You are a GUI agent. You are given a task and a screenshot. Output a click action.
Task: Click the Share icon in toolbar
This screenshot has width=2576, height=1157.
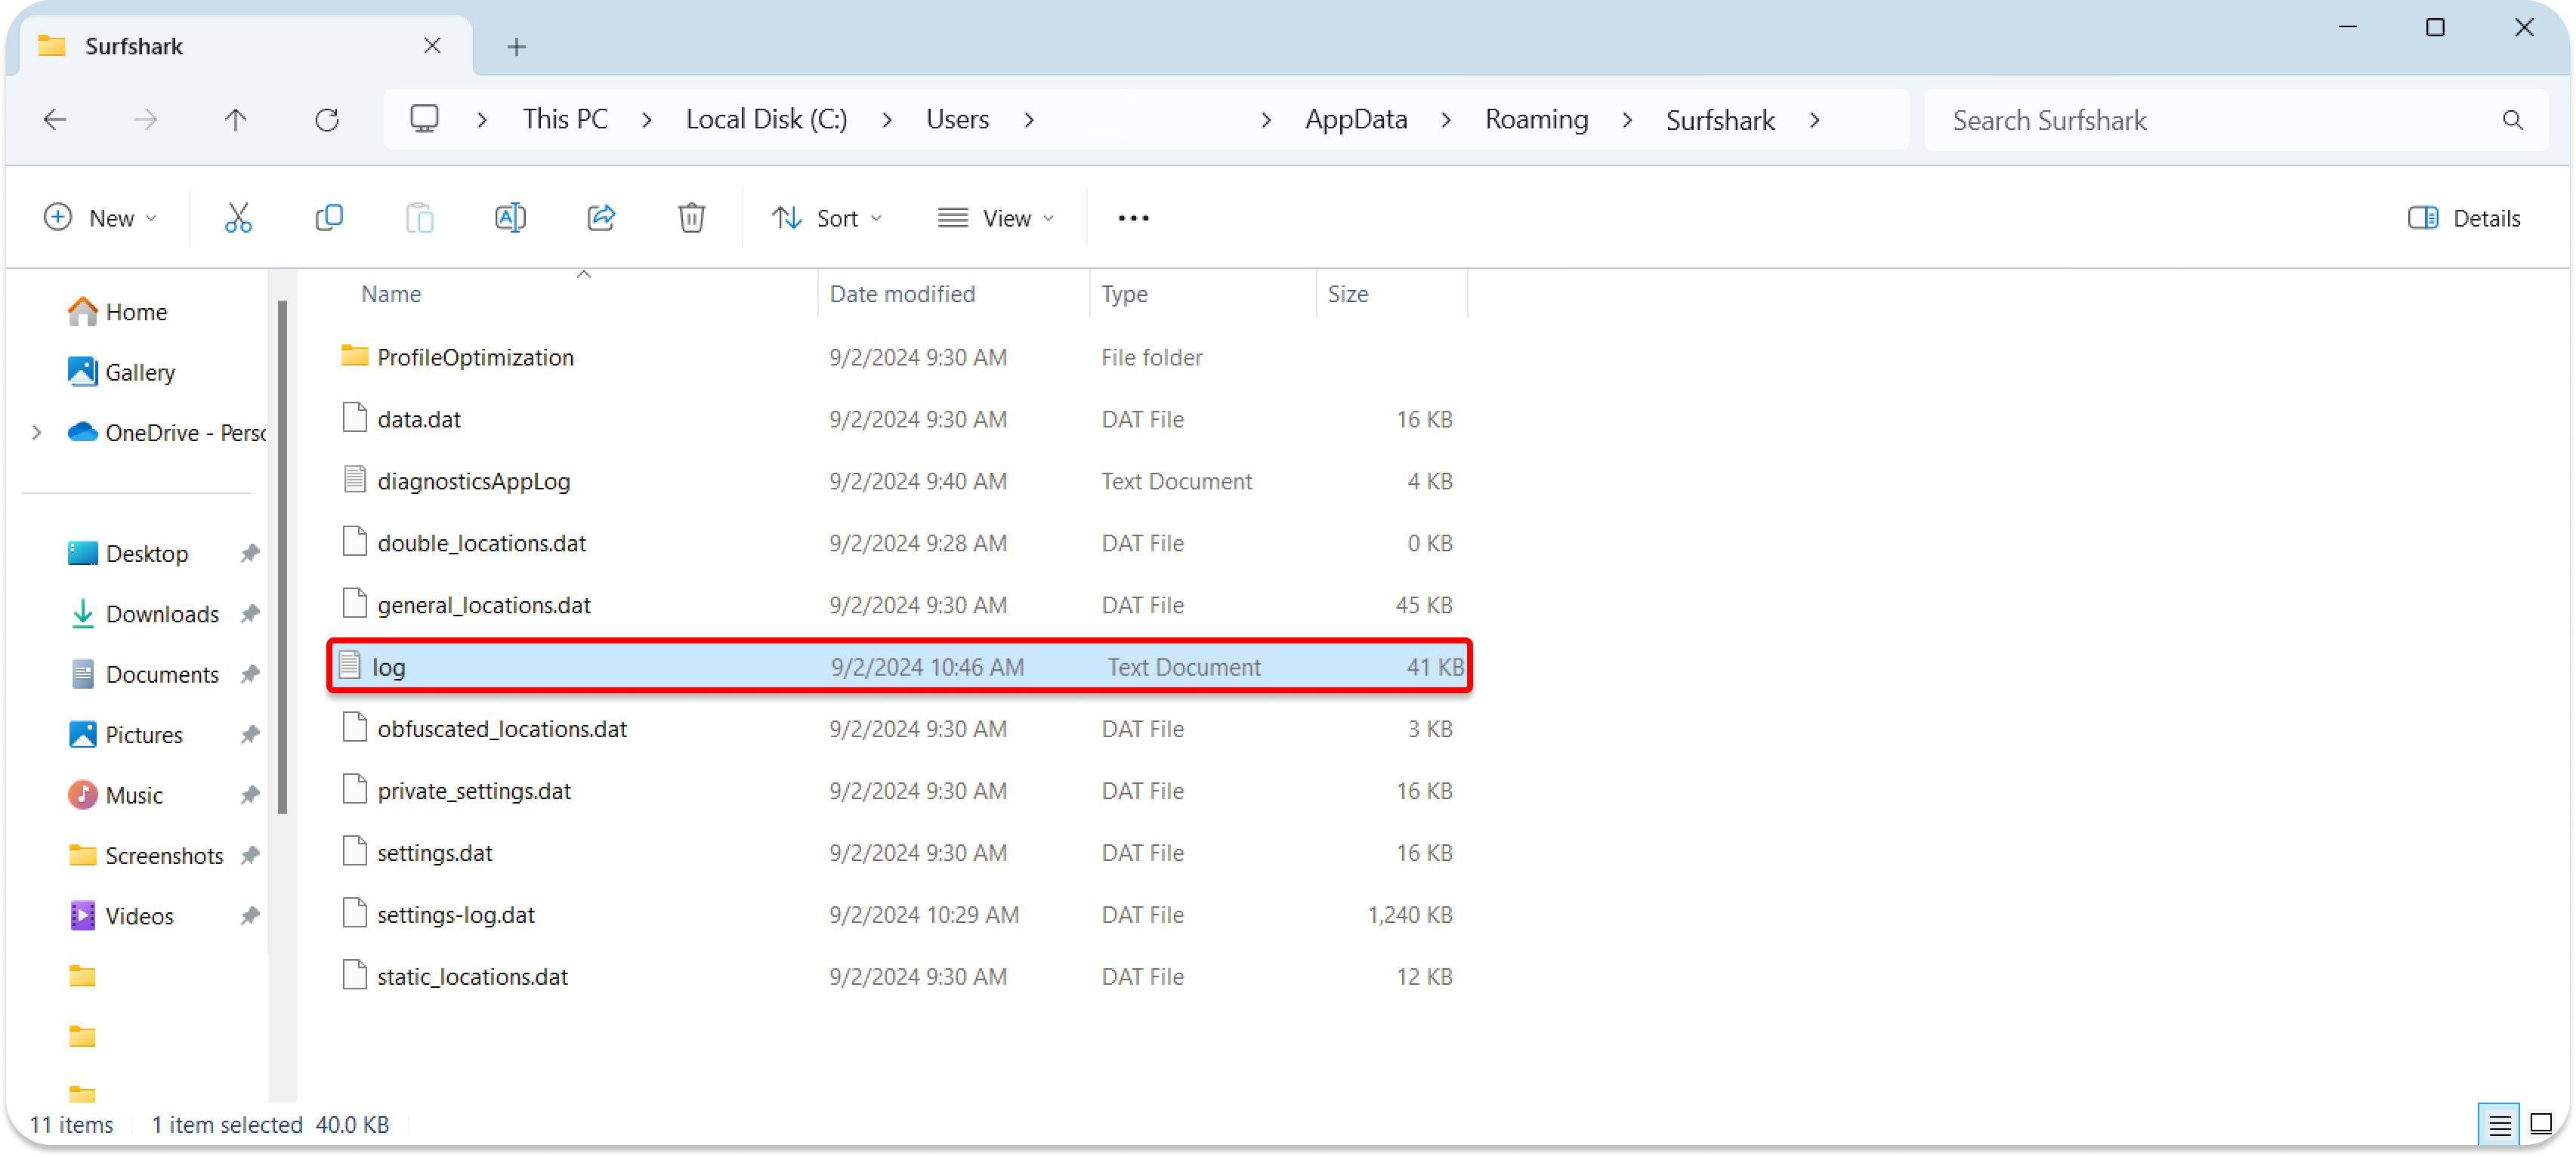point(601,218)
